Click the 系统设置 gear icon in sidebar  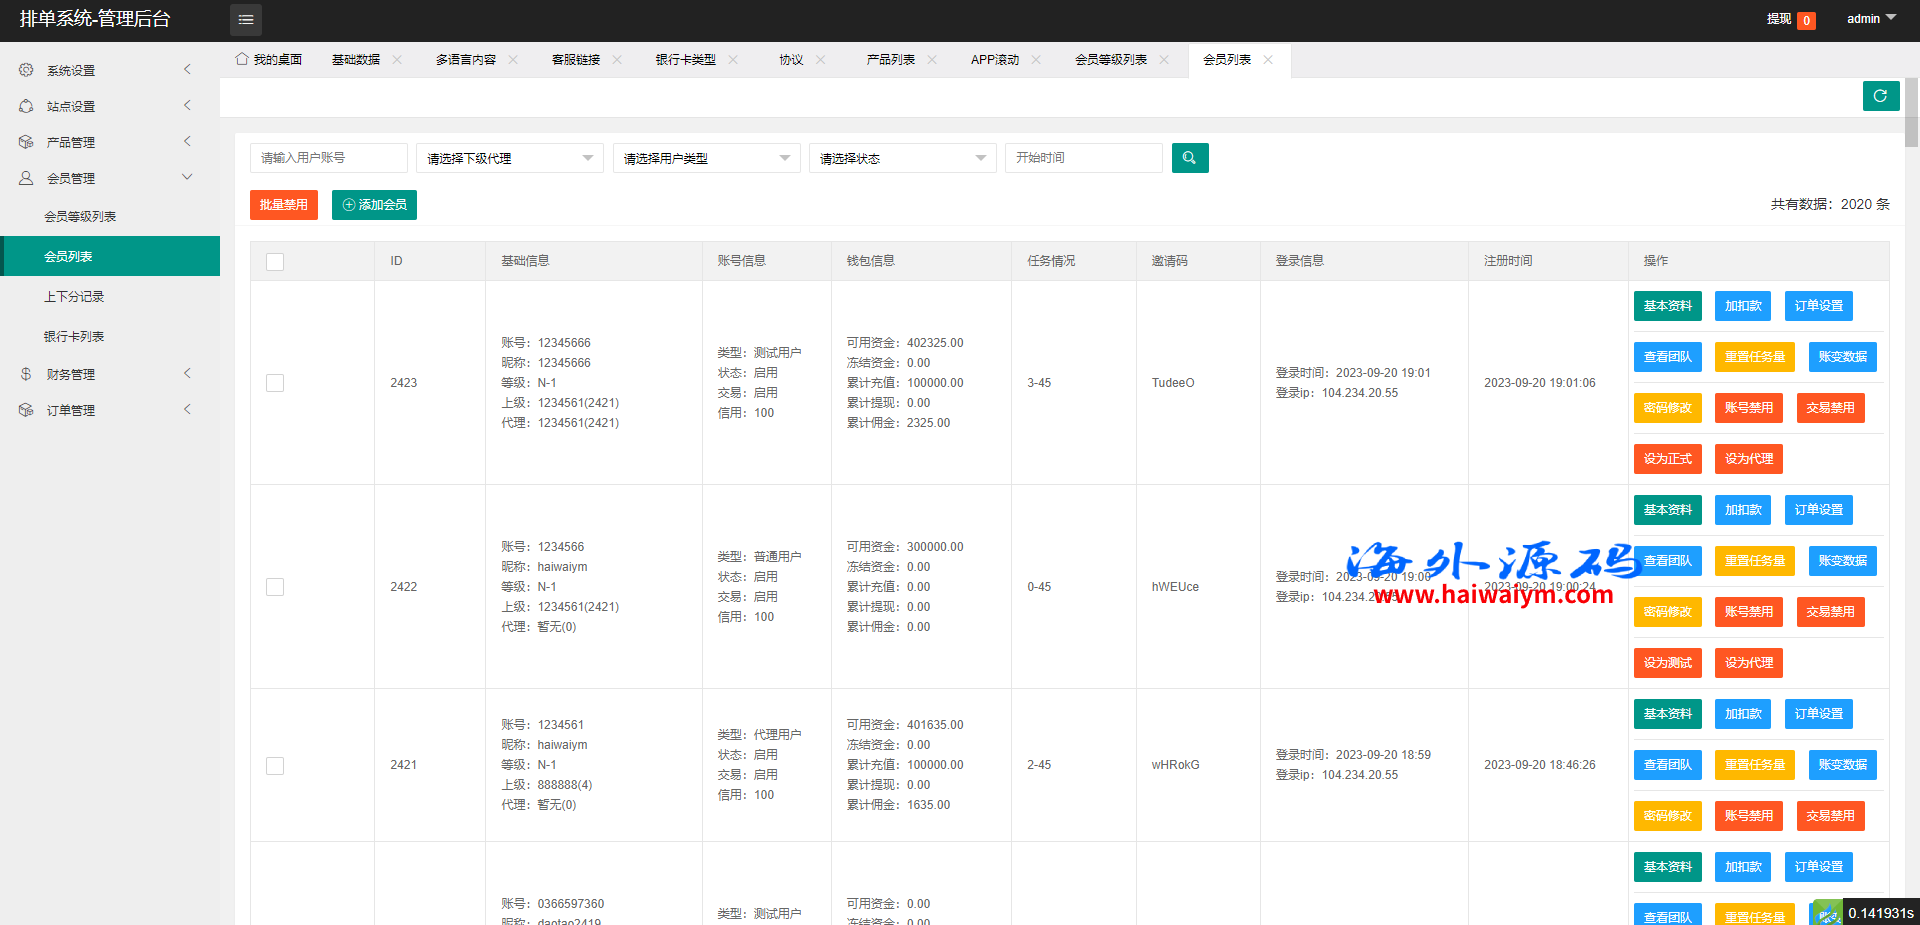[x=26, y=70]
